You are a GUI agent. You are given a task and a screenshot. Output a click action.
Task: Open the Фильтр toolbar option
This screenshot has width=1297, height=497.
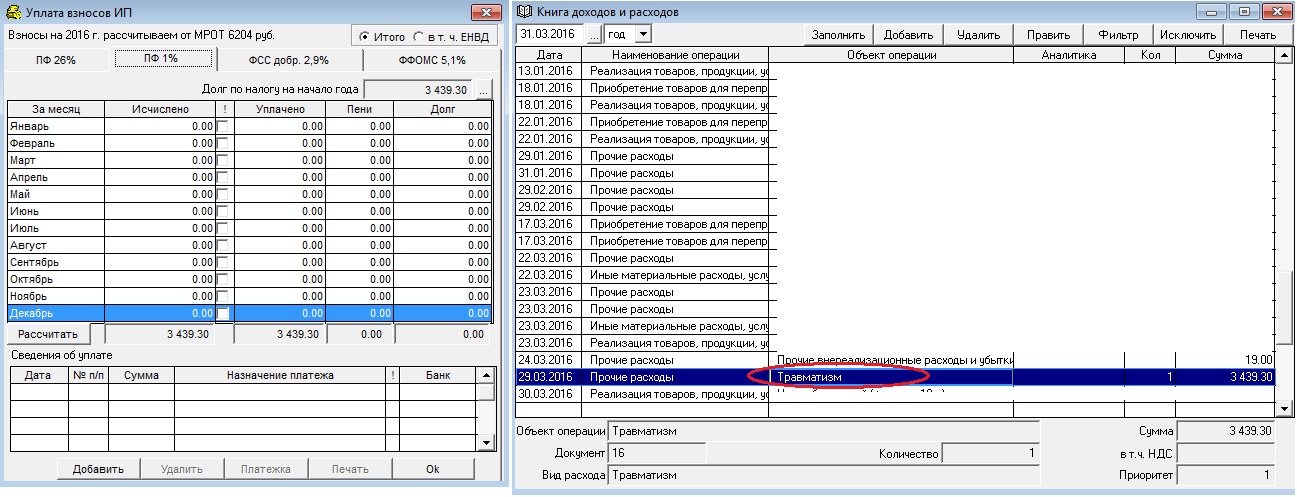coord(1118,35)
